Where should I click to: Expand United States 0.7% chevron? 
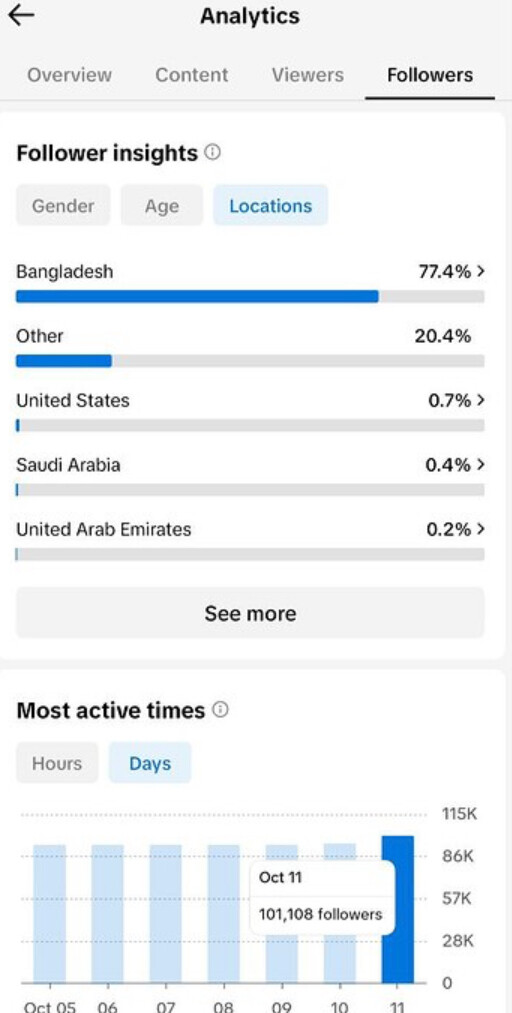(480, 401)
